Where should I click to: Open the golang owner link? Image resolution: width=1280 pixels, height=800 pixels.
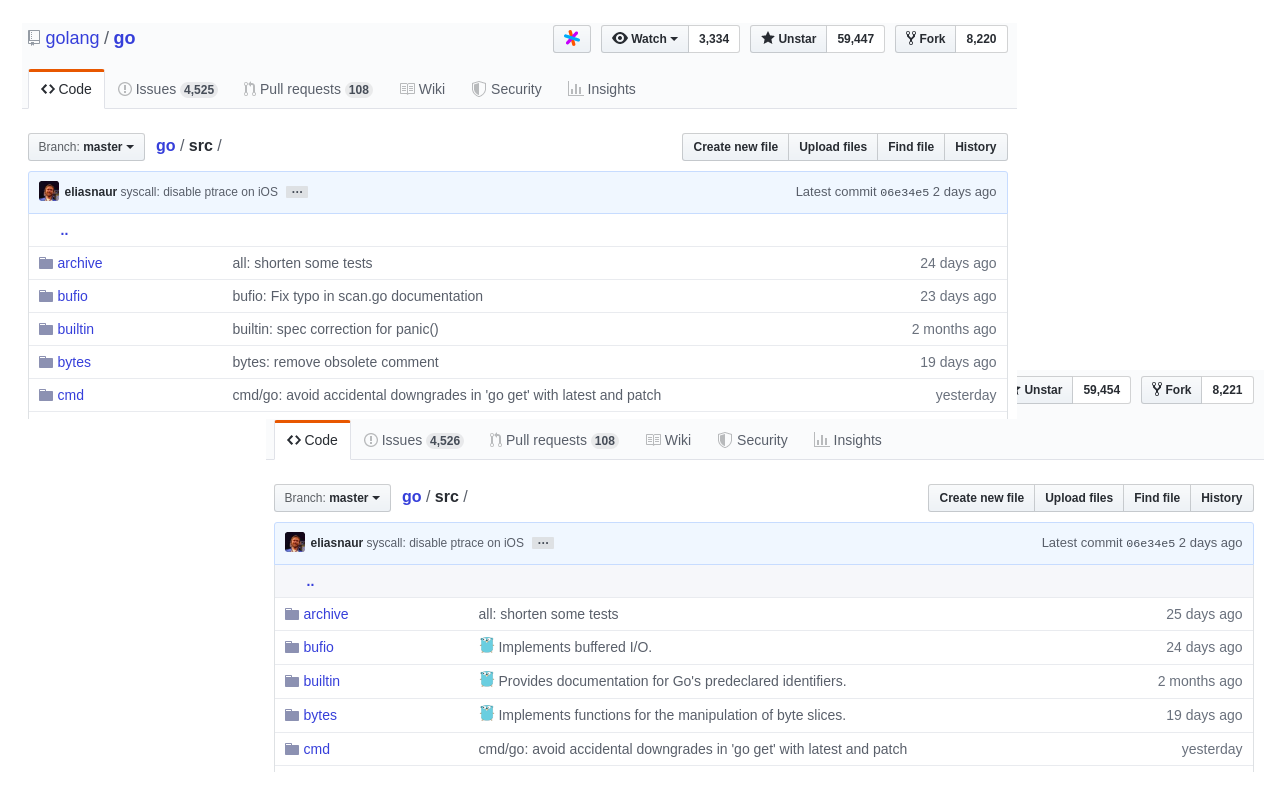click(x=72, y=38)
